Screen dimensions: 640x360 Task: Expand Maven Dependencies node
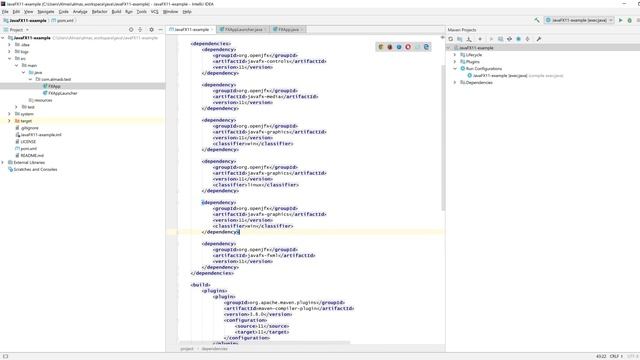coord(455,82)
